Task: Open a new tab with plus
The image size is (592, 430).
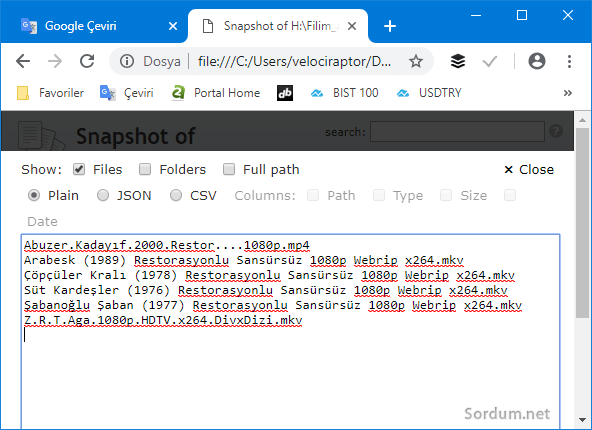Action: (390, 26)
